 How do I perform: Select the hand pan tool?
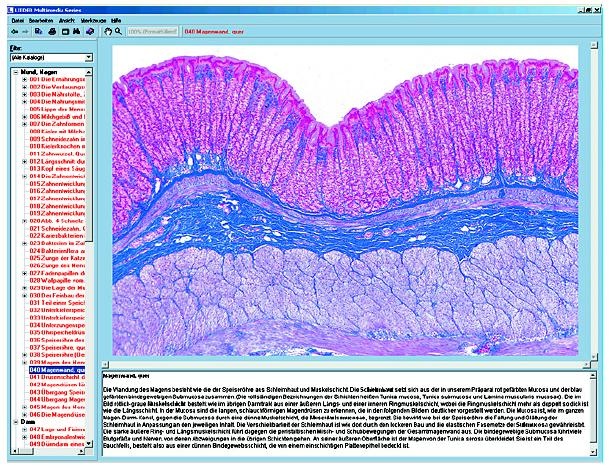[106, 32]
